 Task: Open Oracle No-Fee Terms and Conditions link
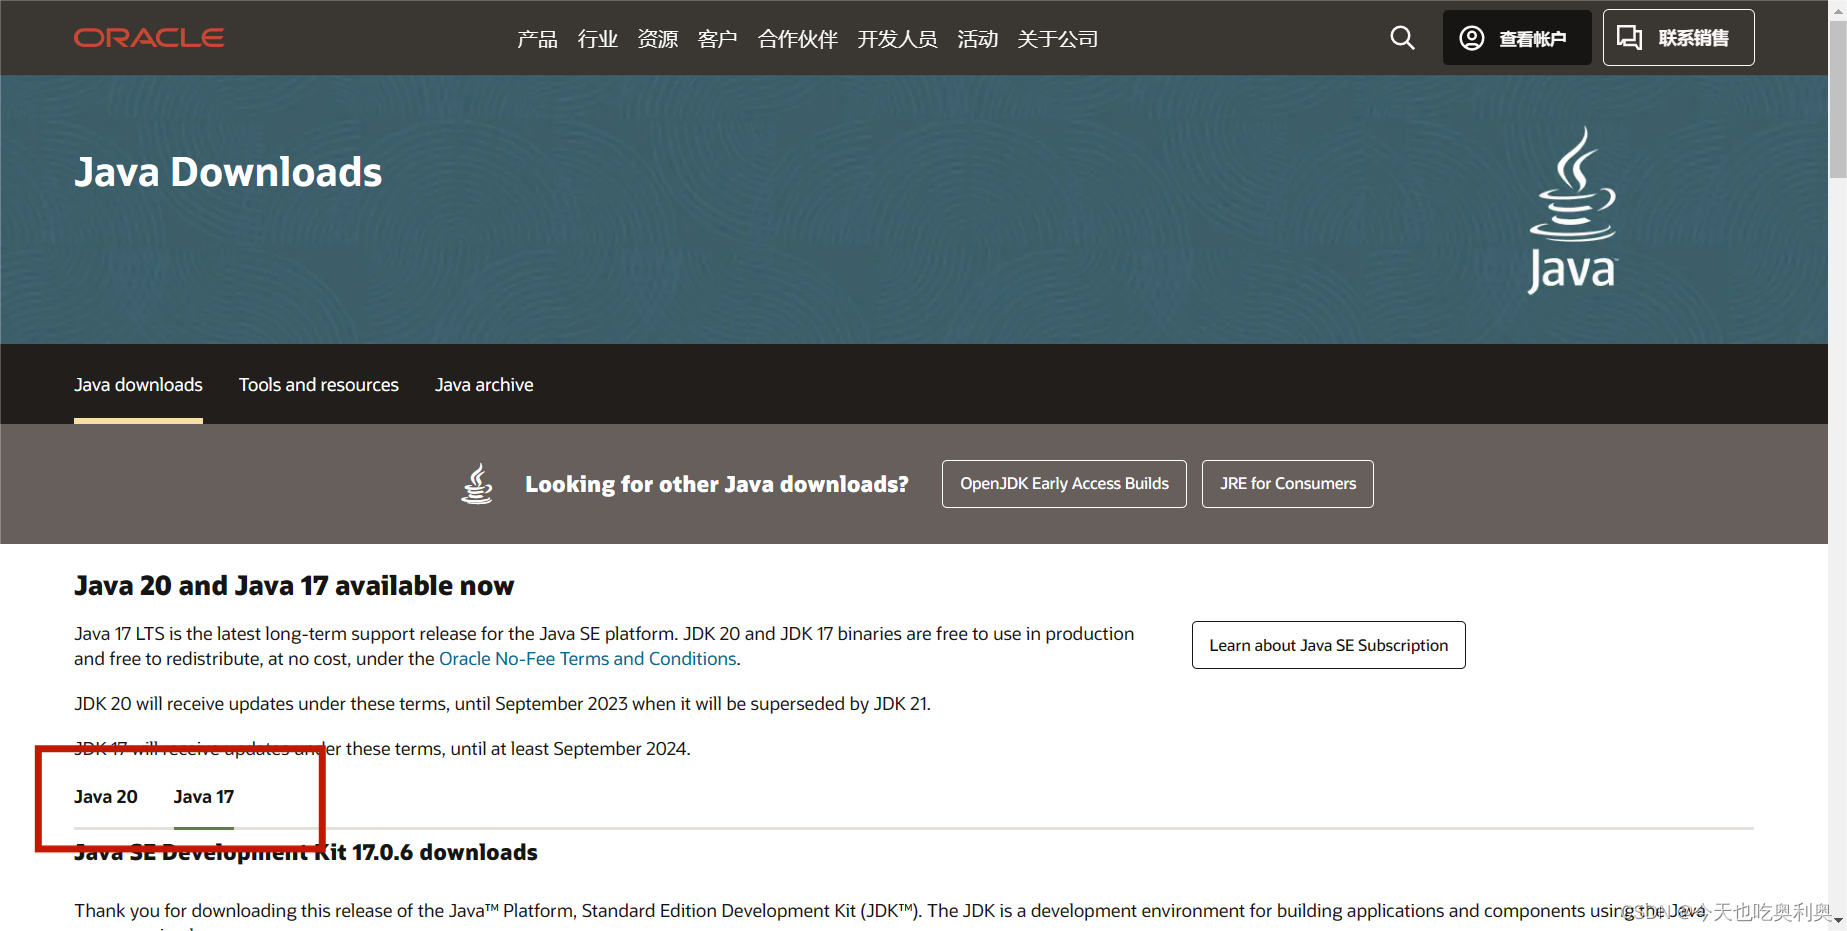(x=588, y=659)
